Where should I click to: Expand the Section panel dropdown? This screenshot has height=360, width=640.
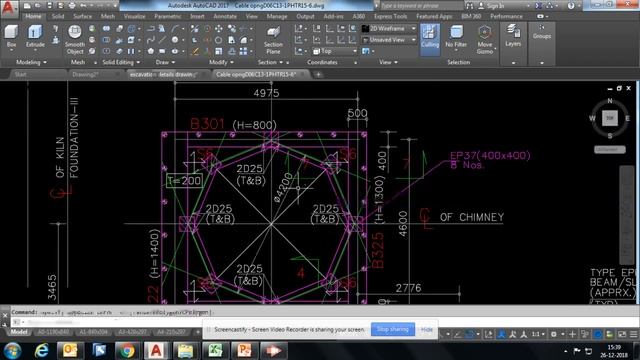[x=270, y=62]
